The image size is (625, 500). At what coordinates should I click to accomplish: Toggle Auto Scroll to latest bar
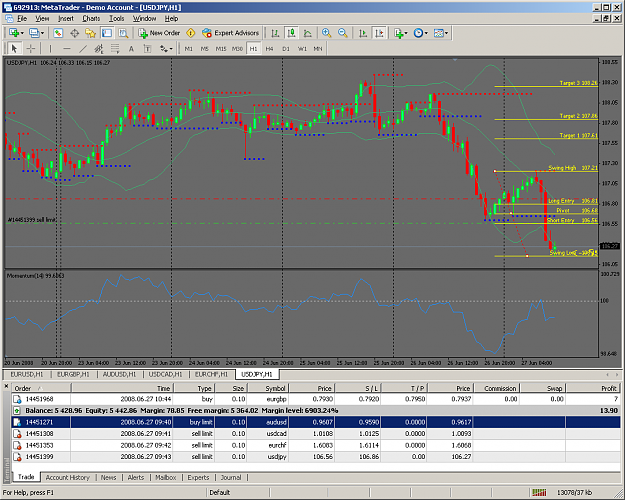click(363, 33)
